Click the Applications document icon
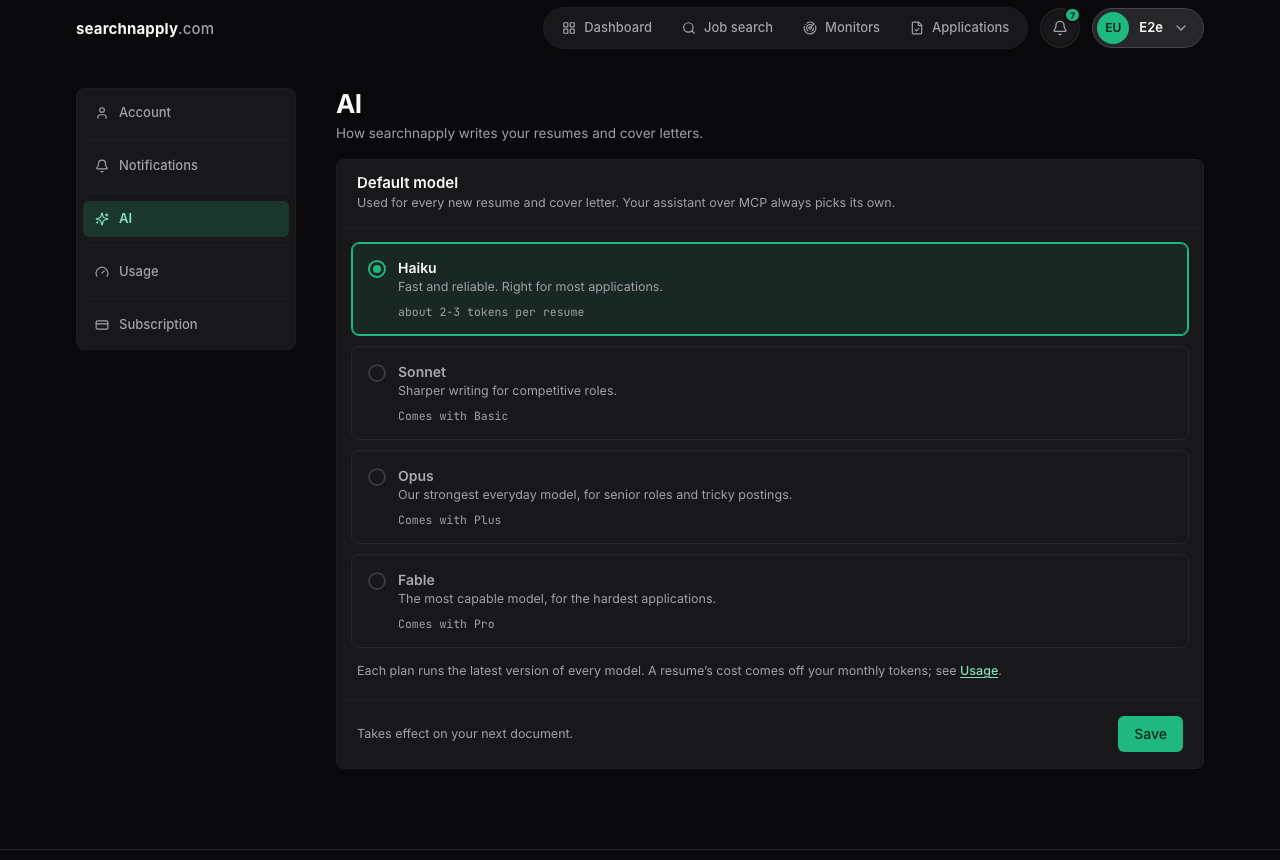This screenshot has height=860, width=1280. click(917, 28)
